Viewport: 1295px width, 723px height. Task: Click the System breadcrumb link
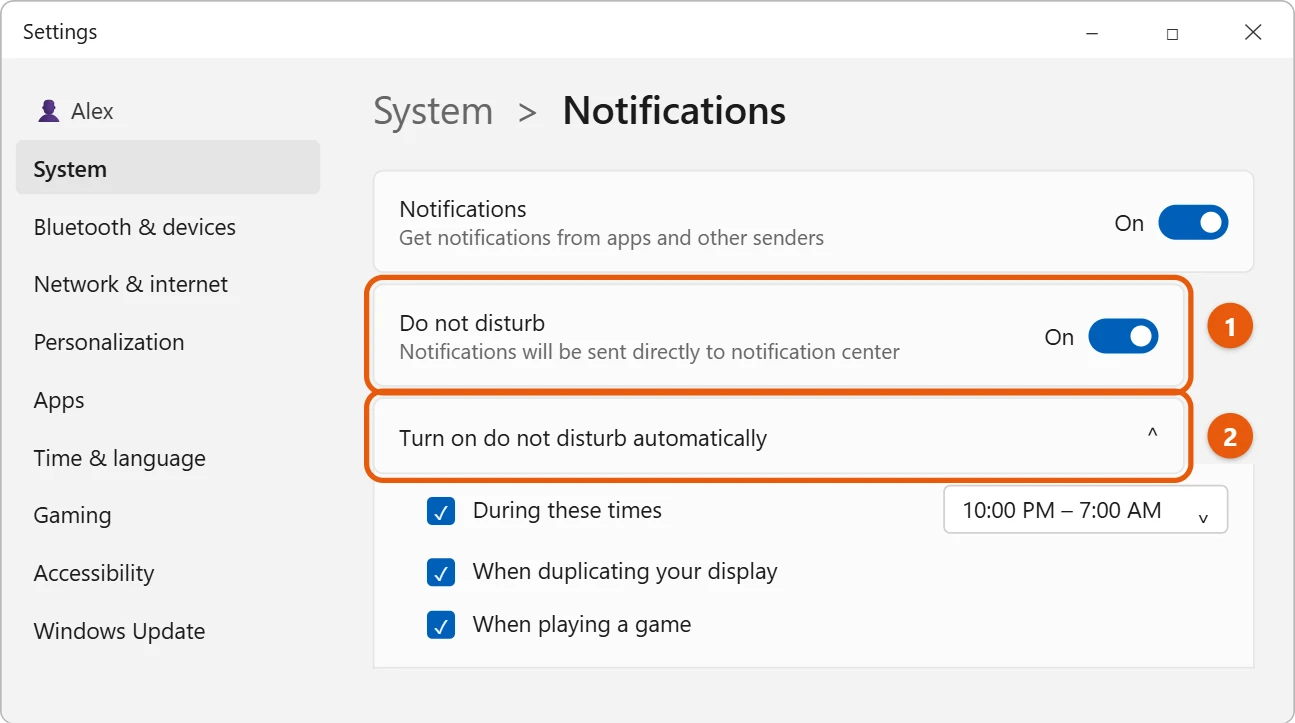point(433,110)
